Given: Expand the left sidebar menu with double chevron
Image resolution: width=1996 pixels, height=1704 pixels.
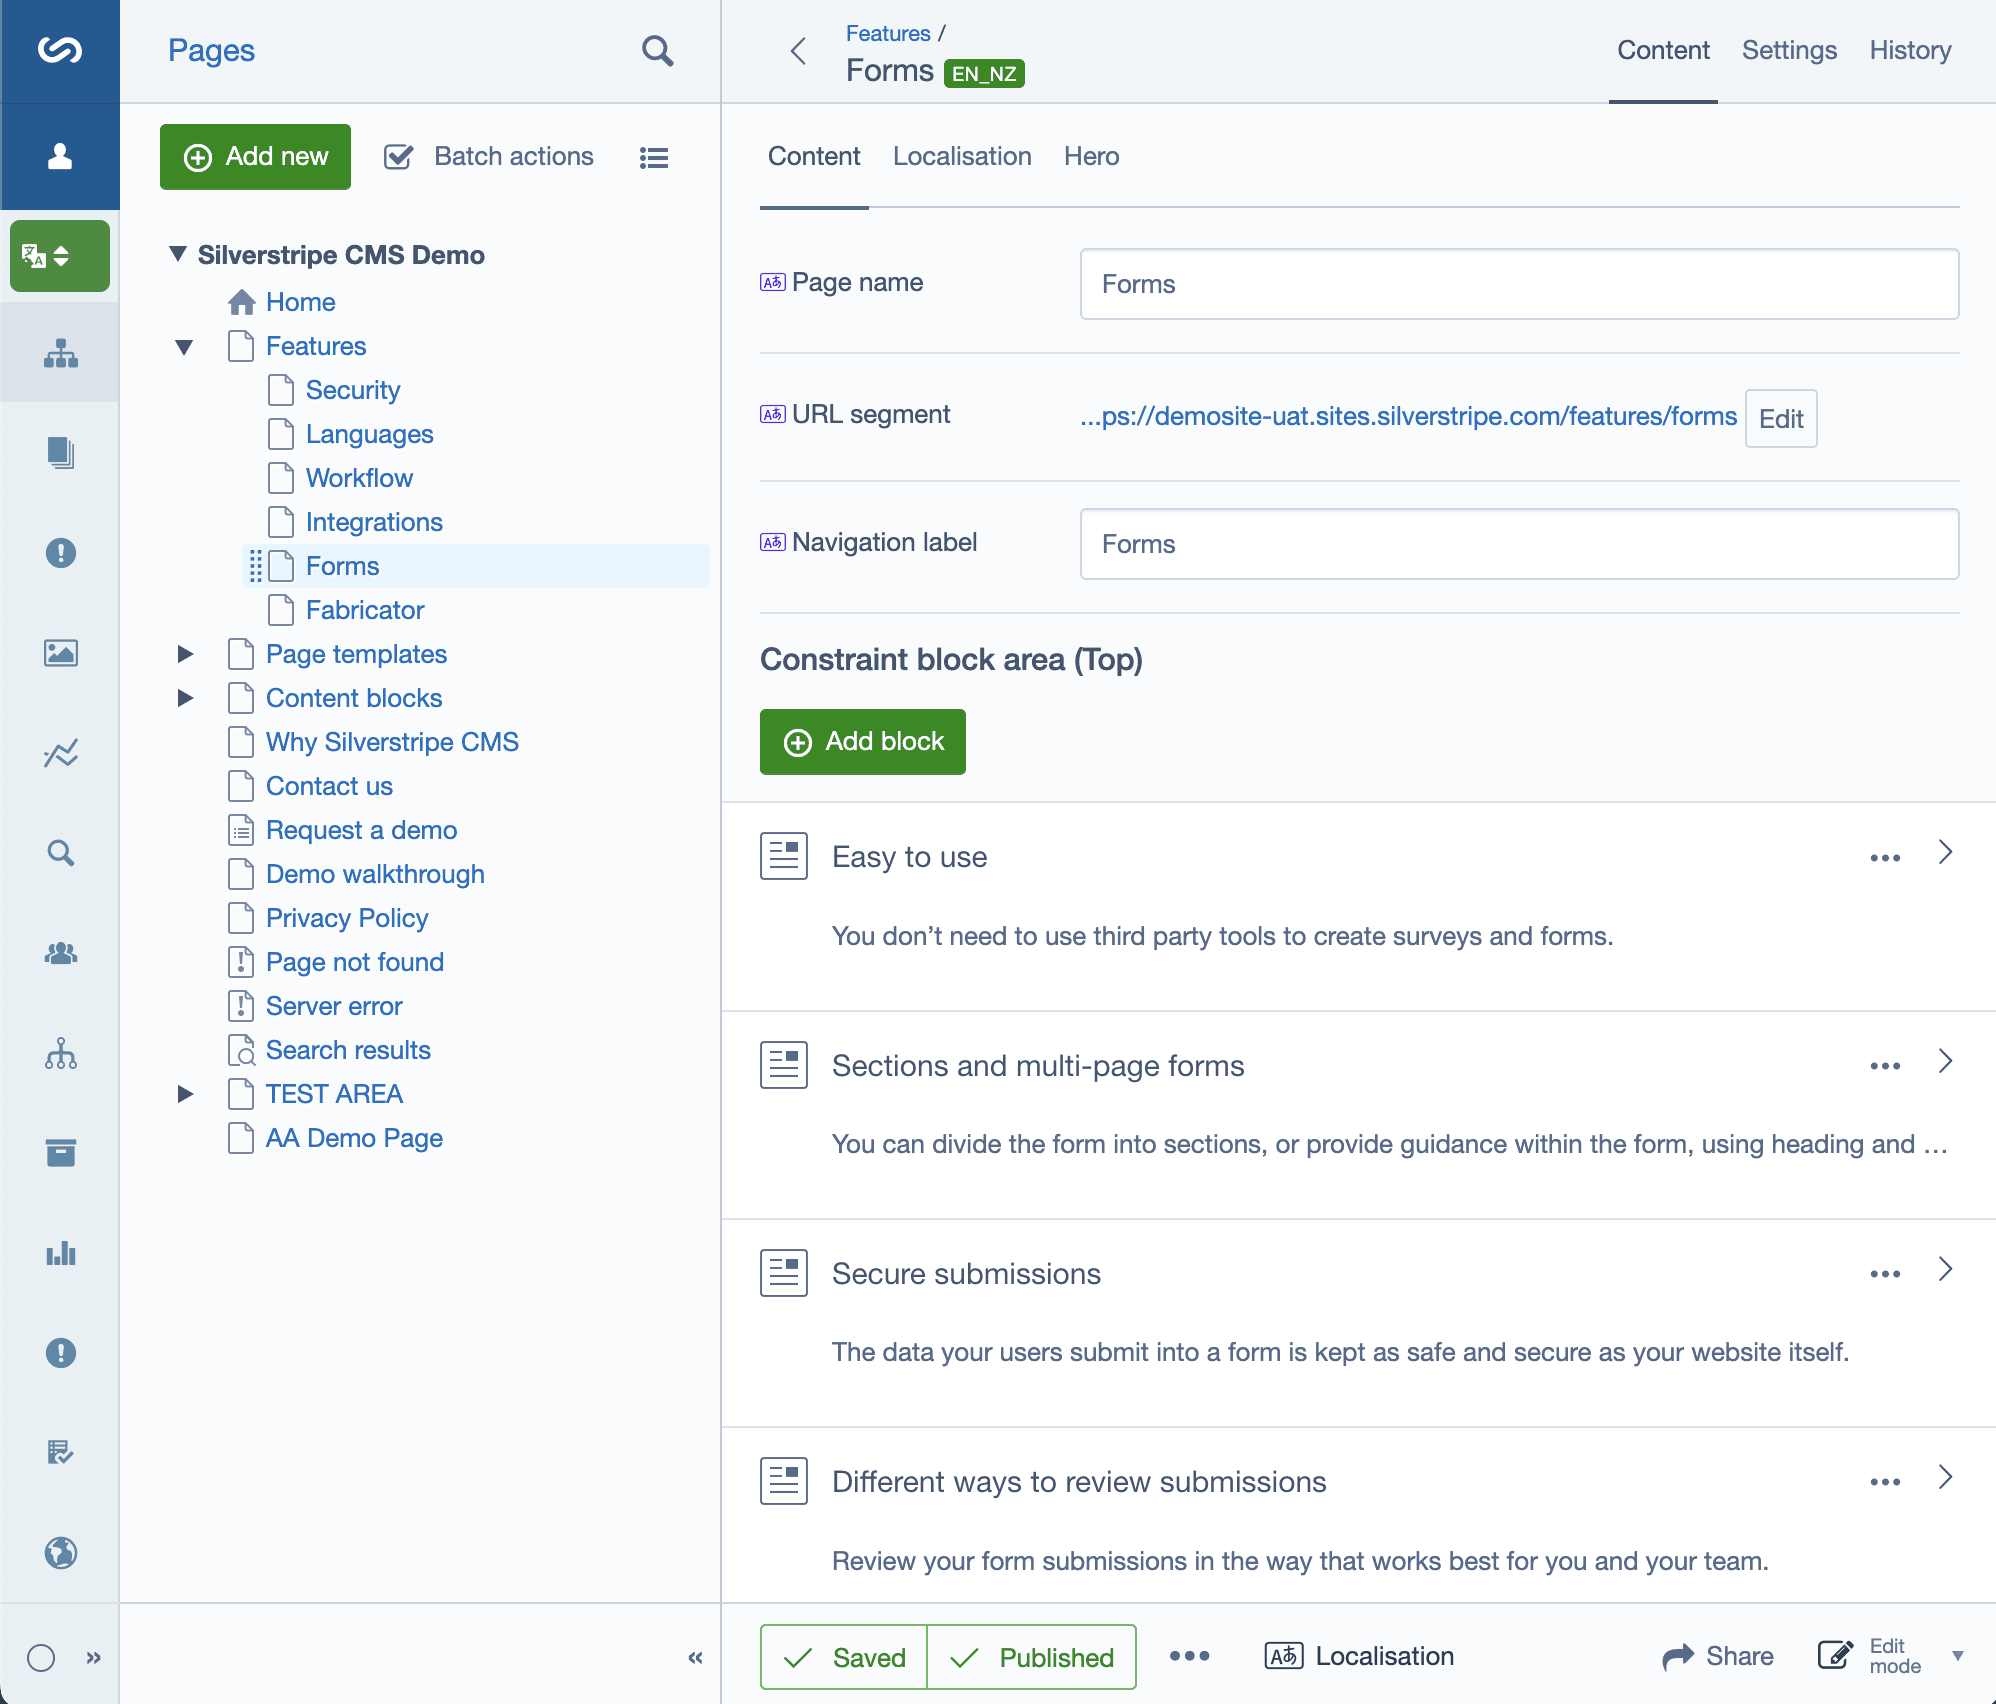Looking at the screenshot, I should click(x=93, y=1658).
